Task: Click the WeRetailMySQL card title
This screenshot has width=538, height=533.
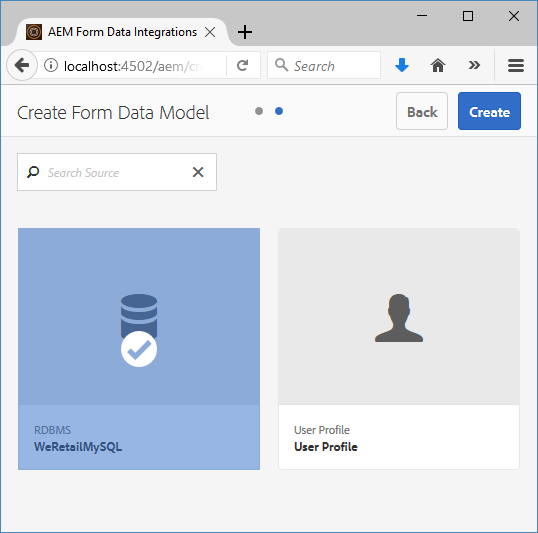Action: tap(78, 447)
